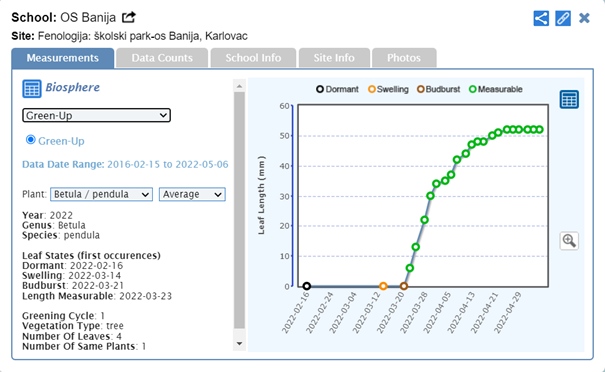This screenshot has width=605, height=372.
Task: Toggle the Swelling series in legend
Action: pyautogui.click(x=388, y=89)
